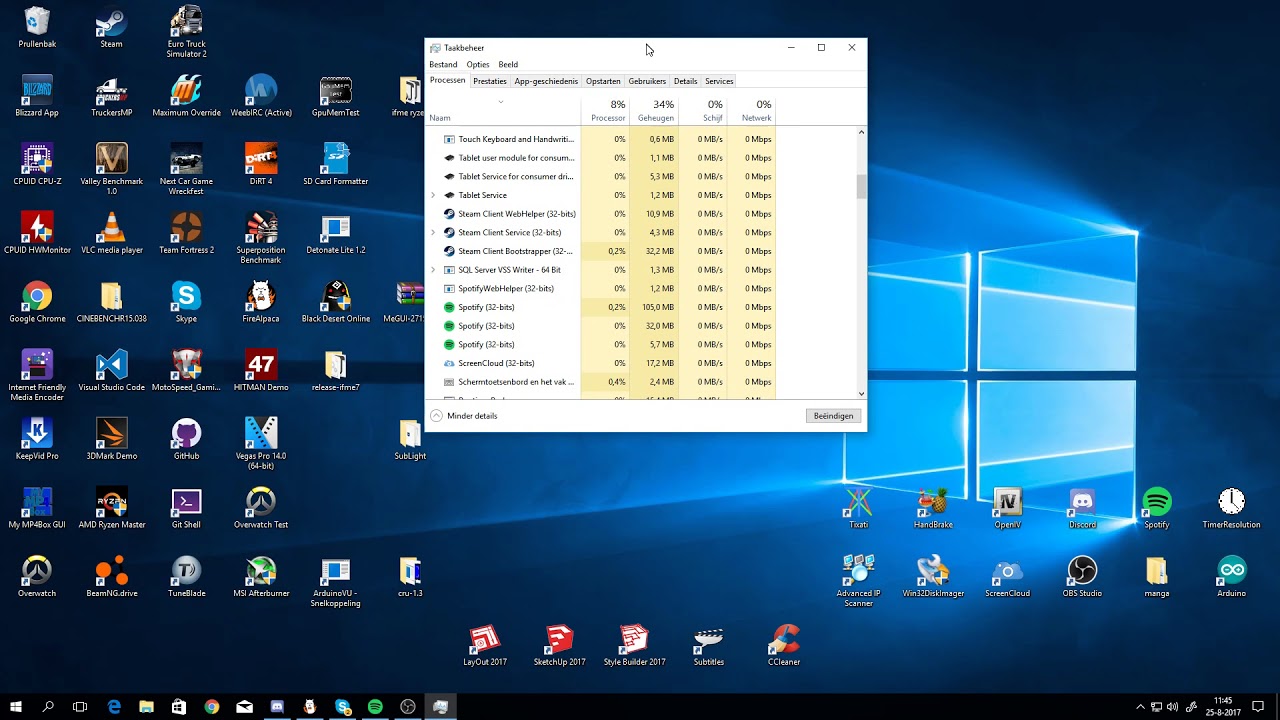Image resolution: width=1280 pixels, height=720 pixels.
Task: Select the TimerResolution desktop icon
Action: coord(1231,508)
